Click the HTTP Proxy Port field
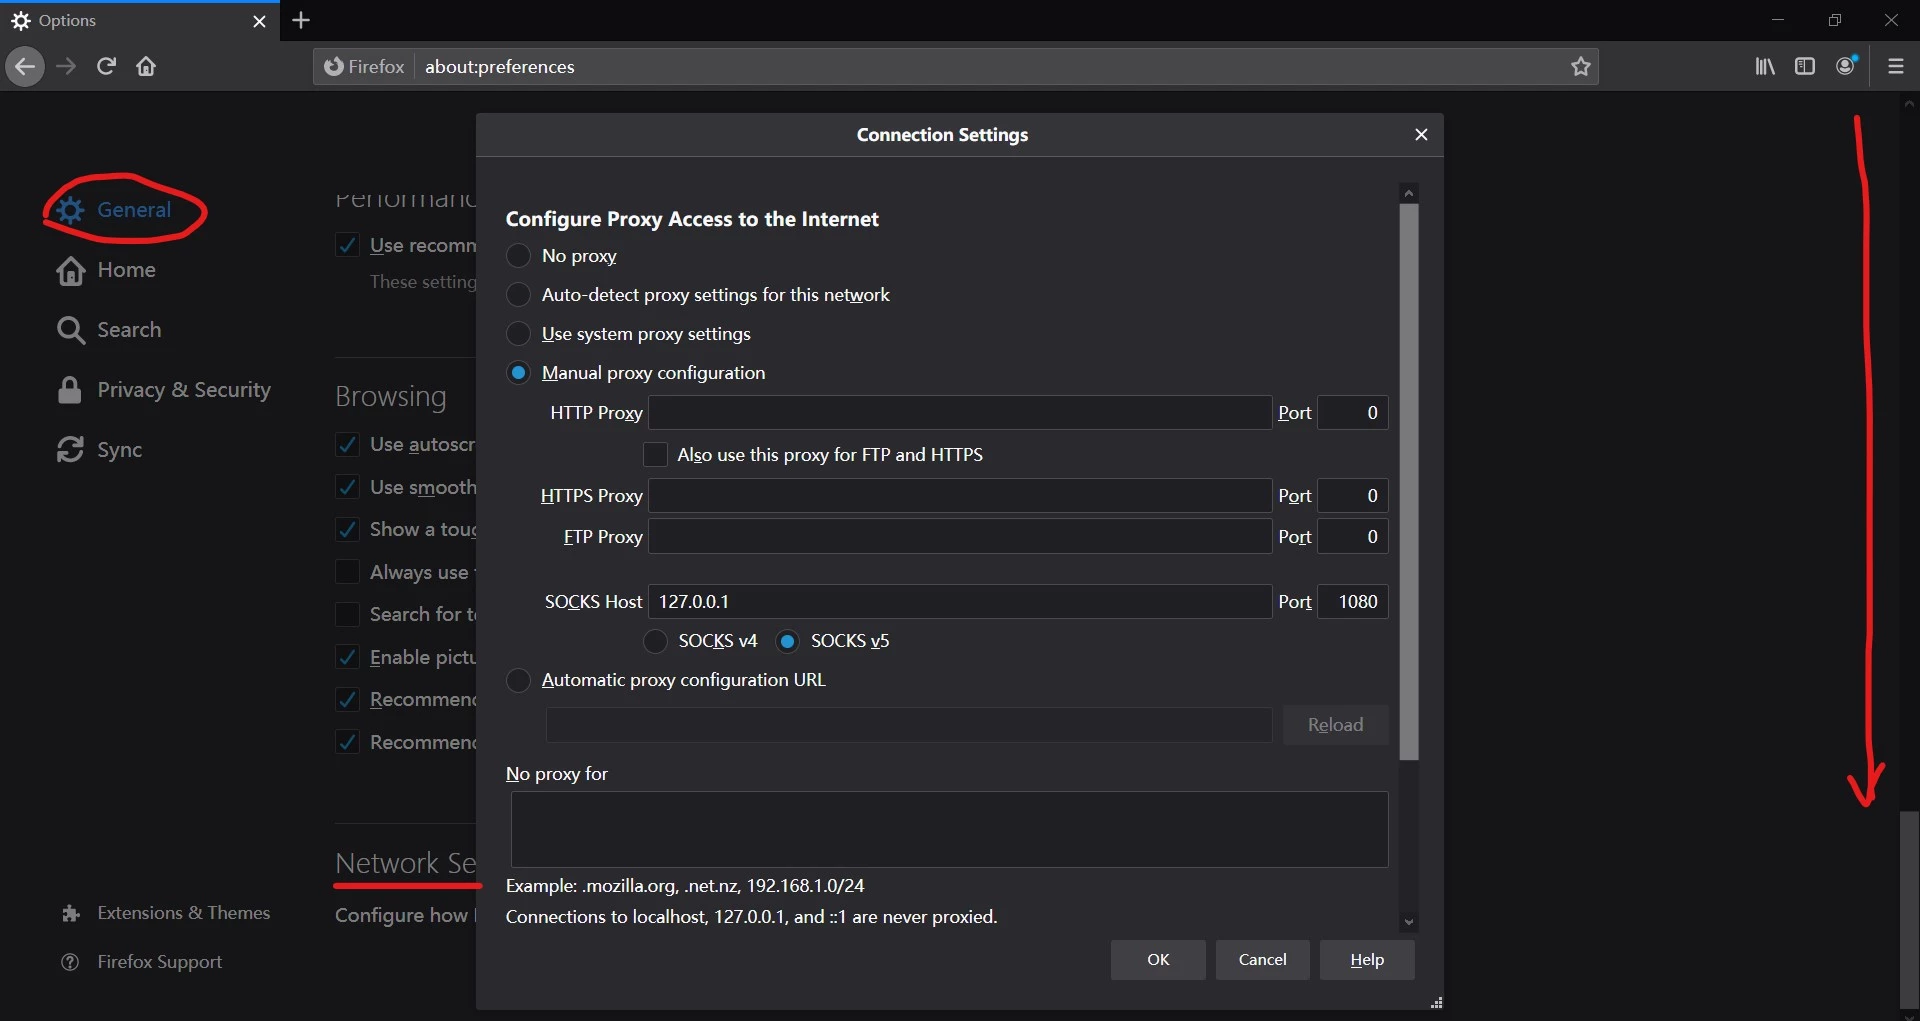1920x1021 pixels. (x=1352, y=413)
